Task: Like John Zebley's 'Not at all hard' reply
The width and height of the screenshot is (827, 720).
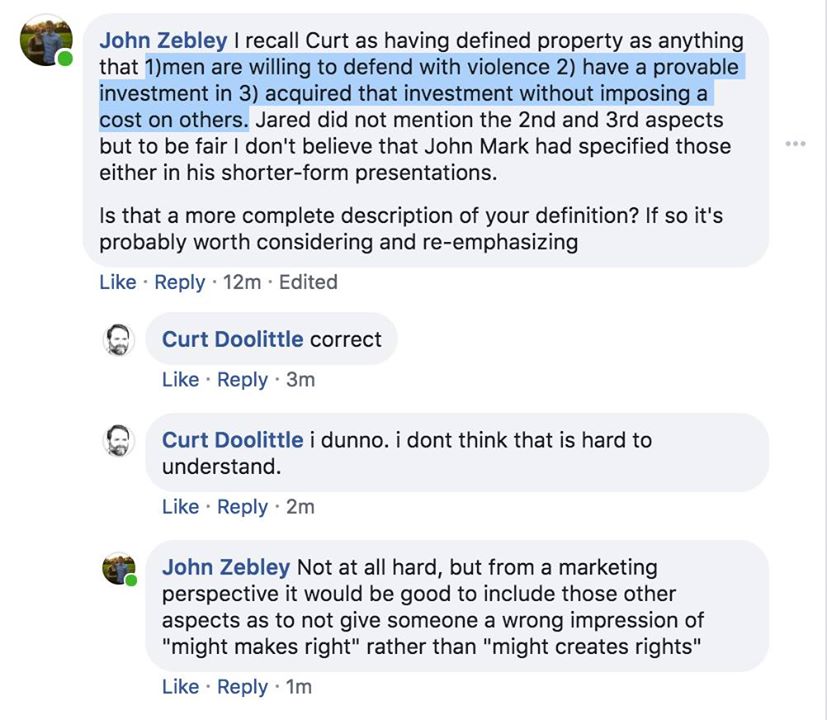Action: point(181,687)
